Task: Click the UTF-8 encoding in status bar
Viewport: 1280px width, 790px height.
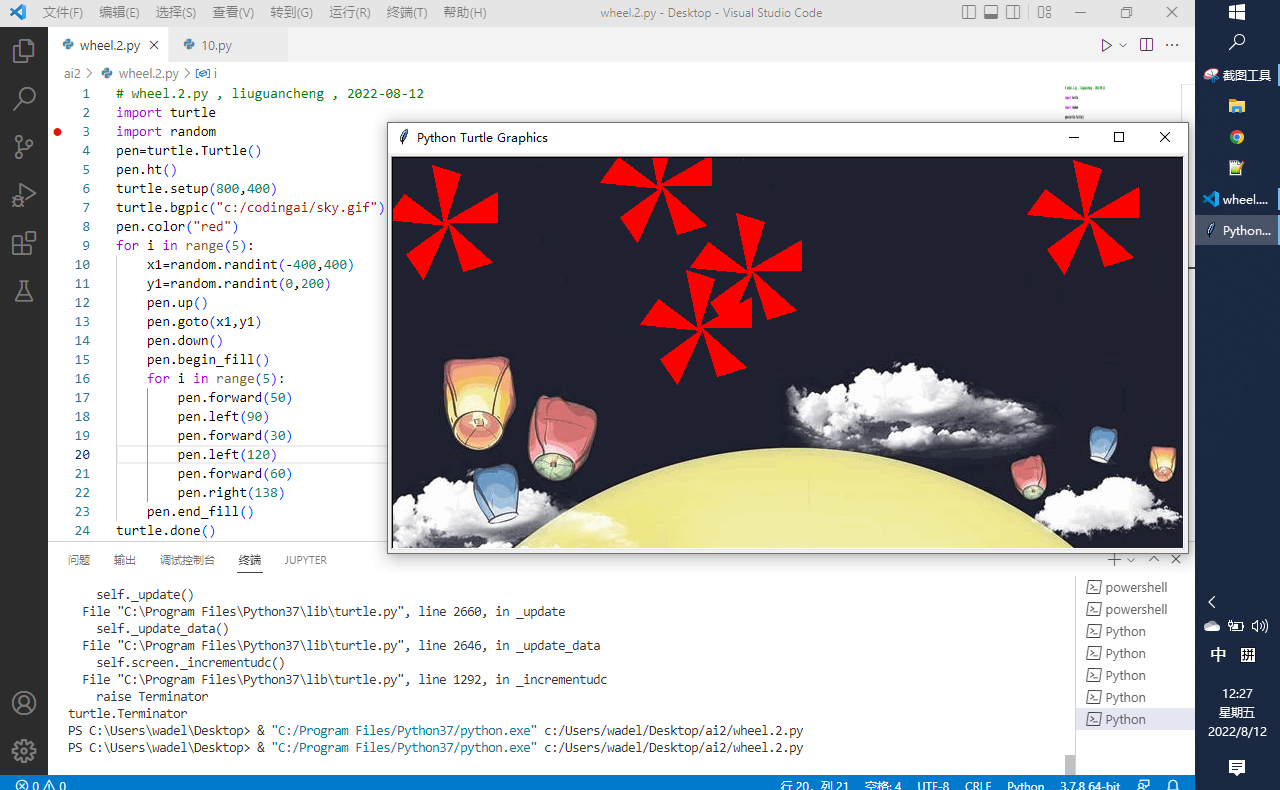Action: [x=932, y=786]
